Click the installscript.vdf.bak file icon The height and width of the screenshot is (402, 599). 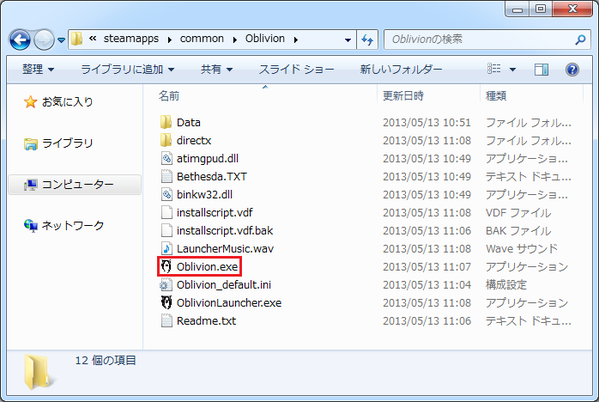coord(166,230)
